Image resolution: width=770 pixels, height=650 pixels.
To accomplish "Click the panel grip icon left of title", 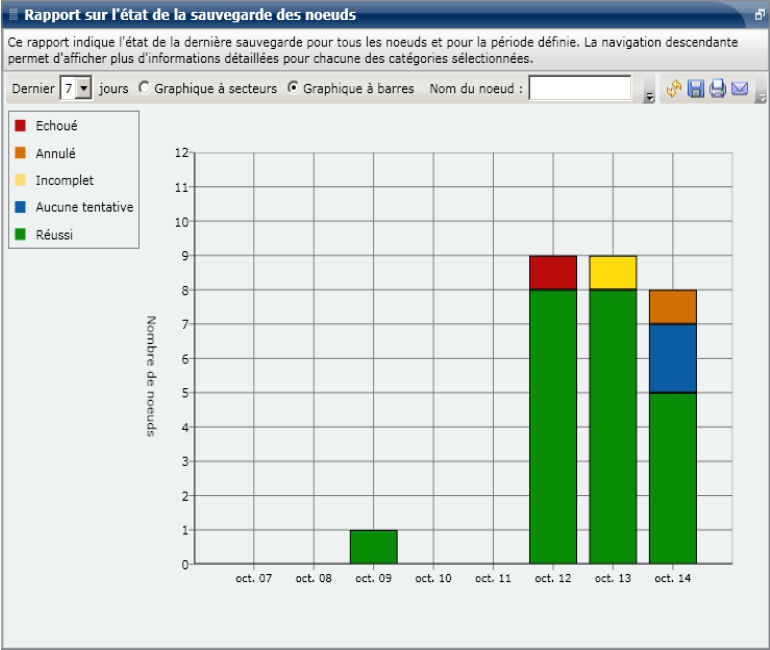I will pos(13,15).
